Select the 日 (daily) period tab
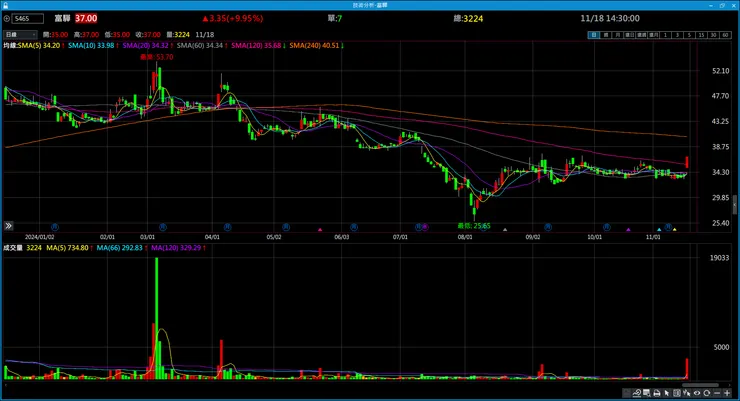 tap(594, 35)
